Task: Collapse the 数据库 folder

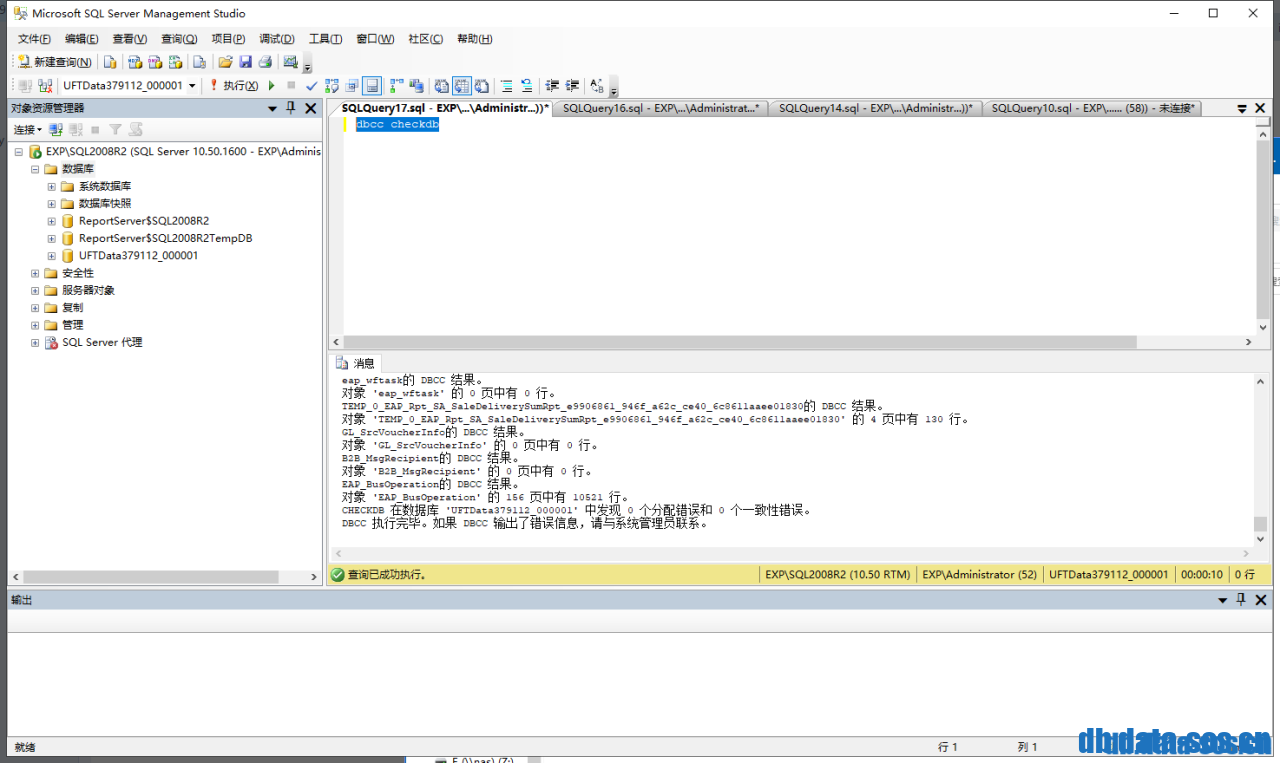Action: point(35,169)
